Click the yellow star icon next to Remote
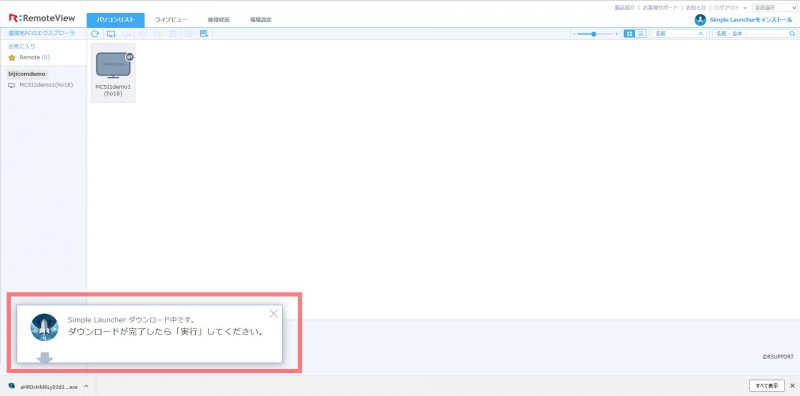 12,58
